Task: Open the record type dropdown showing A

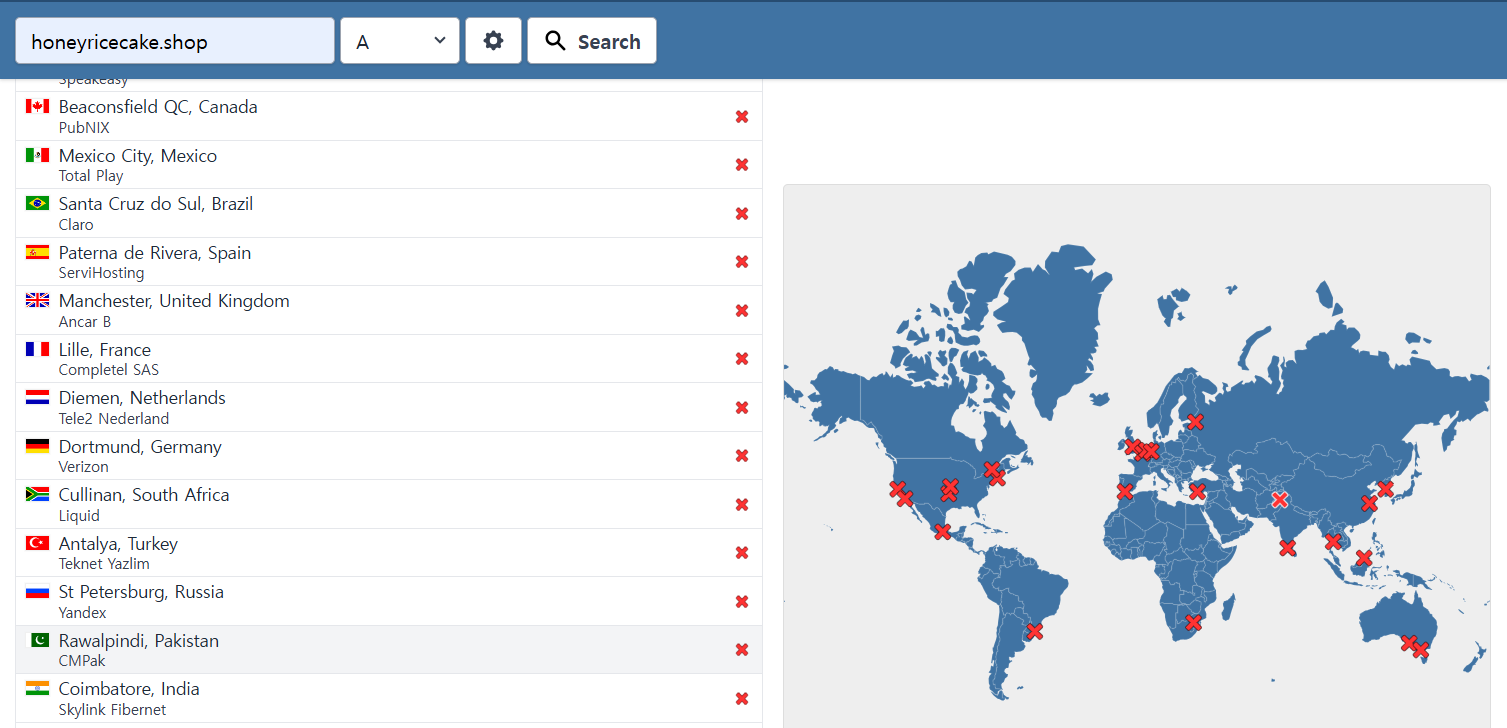Action: 400,41
